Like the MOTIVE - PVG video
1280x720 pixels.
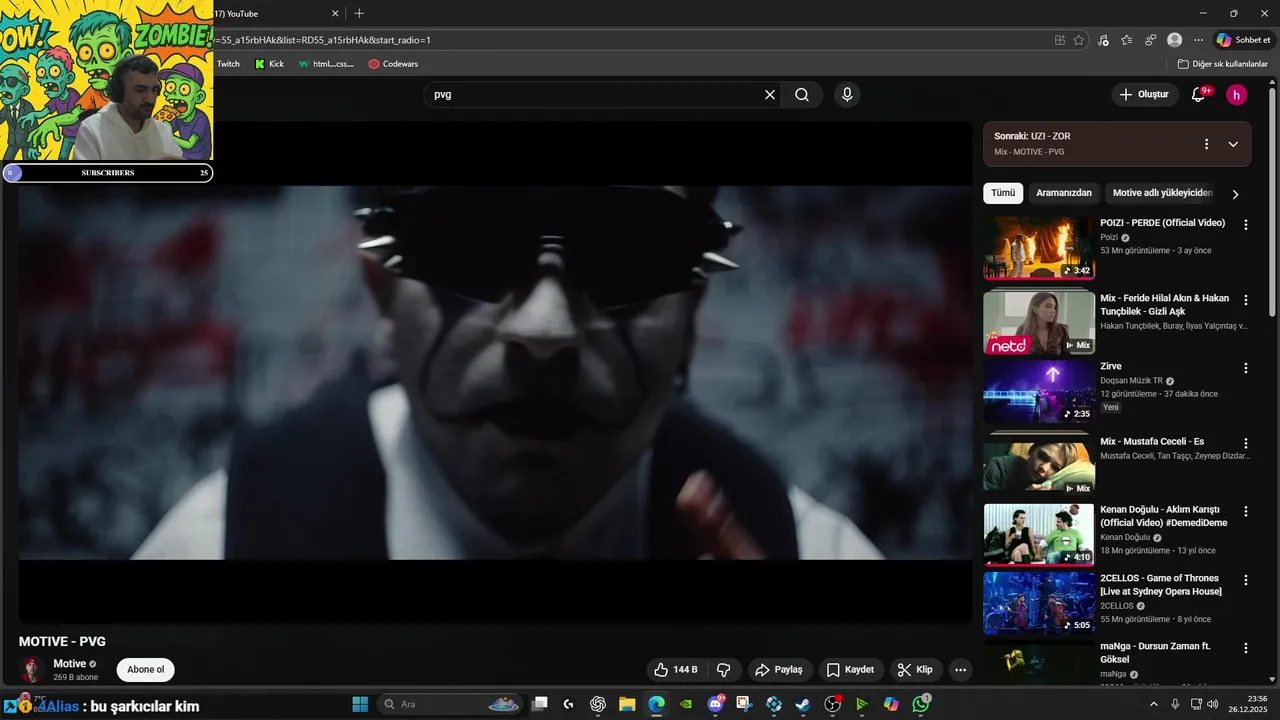pyautogui.click(x=676, y=670)
